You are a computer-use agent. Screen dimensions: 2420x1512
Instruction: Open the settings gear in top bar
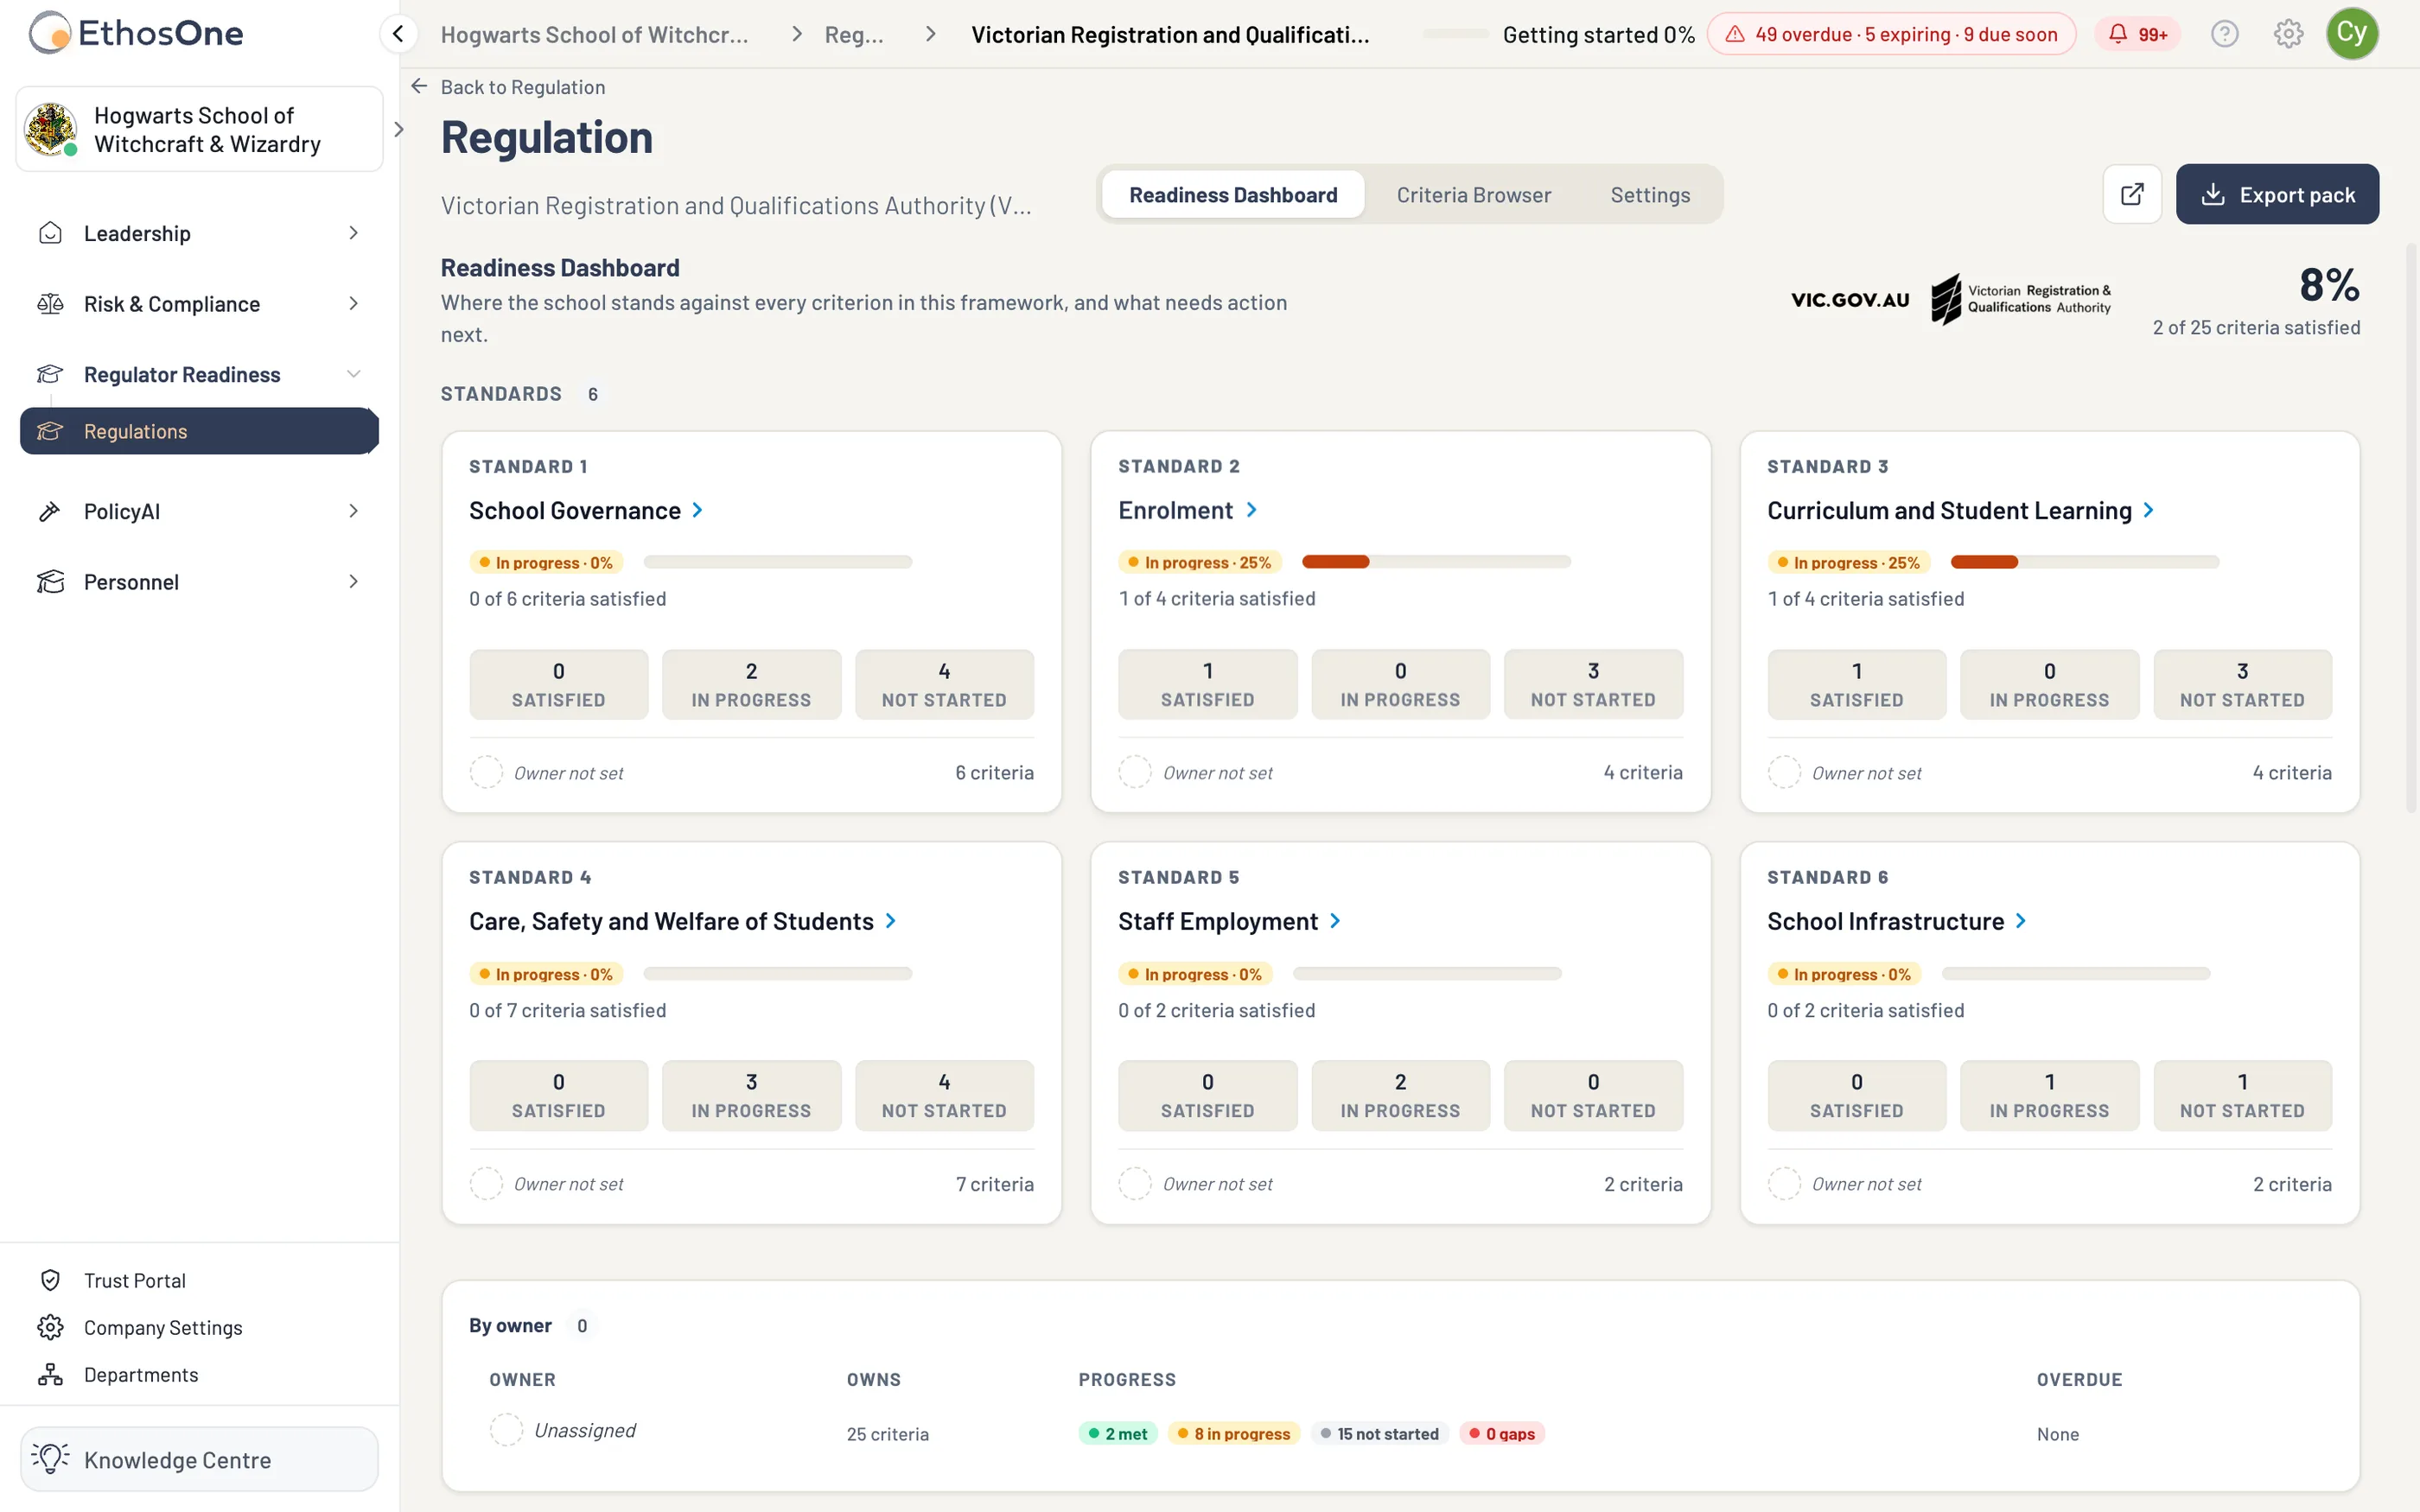(x=2288, y=34)
